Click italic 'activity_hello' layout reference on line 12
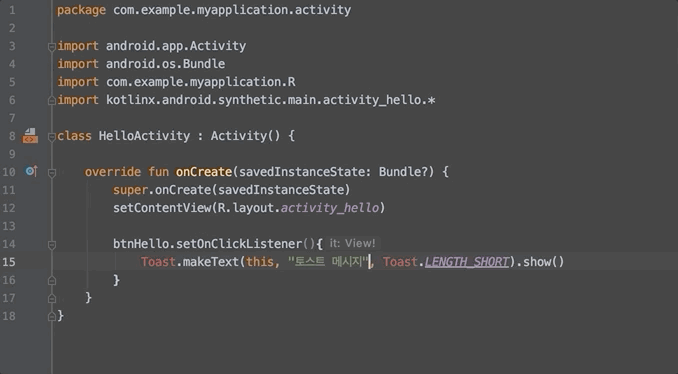Viewport: 678px width, 374px height. pos(330,208)
